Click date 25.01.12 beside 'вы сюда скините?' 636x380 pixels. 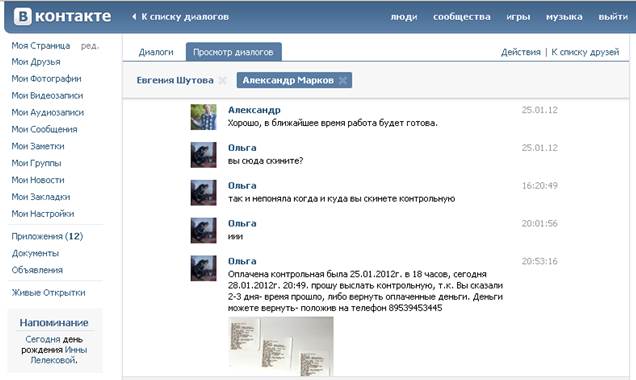[x=539, y=148]
